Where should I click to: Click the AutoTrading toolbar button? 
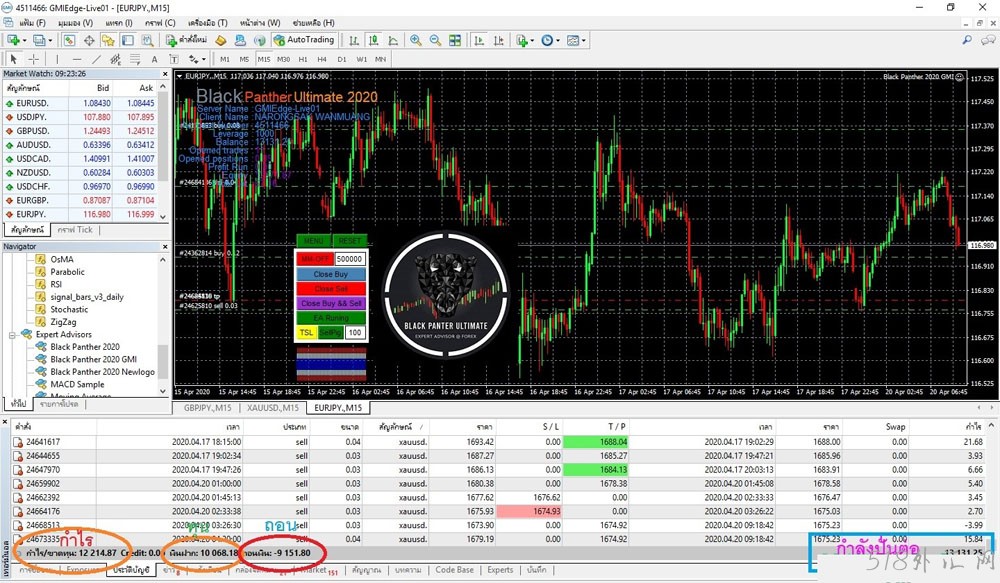[304, 40]
